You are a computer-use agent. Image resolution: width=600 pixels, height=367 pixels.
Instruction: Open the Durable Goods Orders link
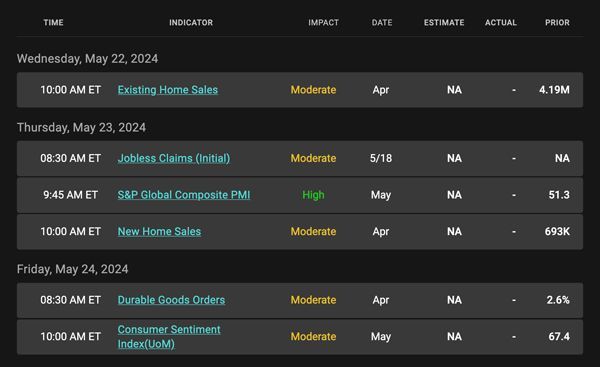click(171, 300)
